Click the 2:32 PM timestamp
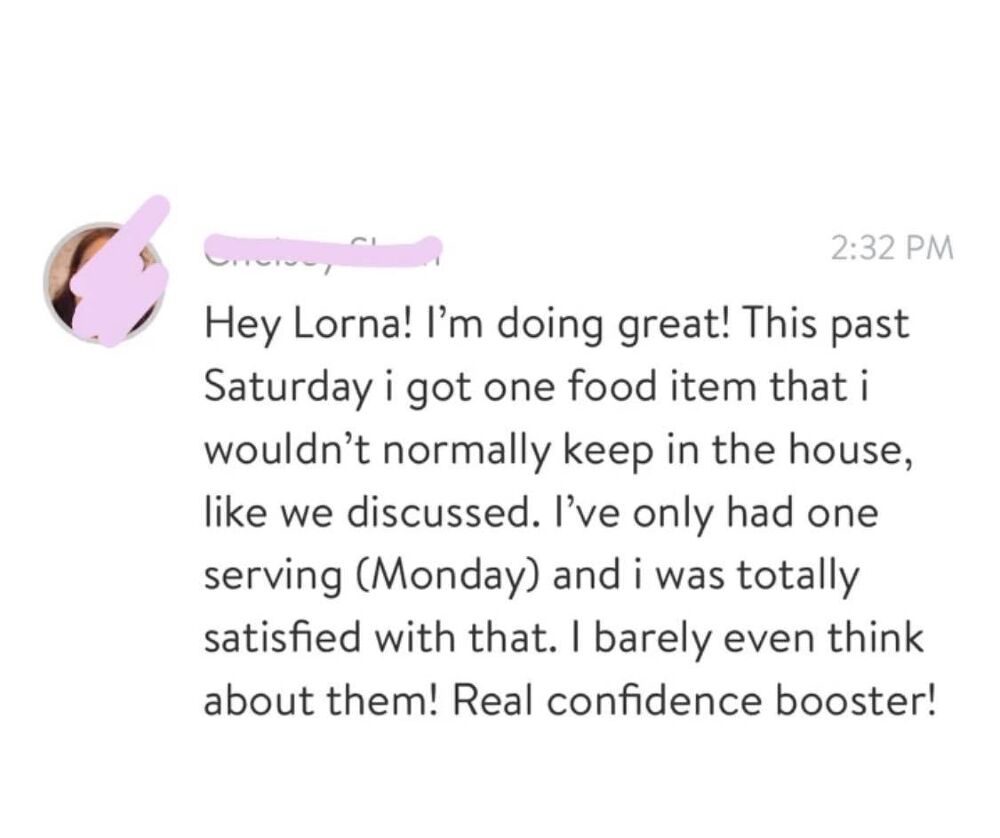The height and width of the screenshot is (838, 1000). click(892, 247)
